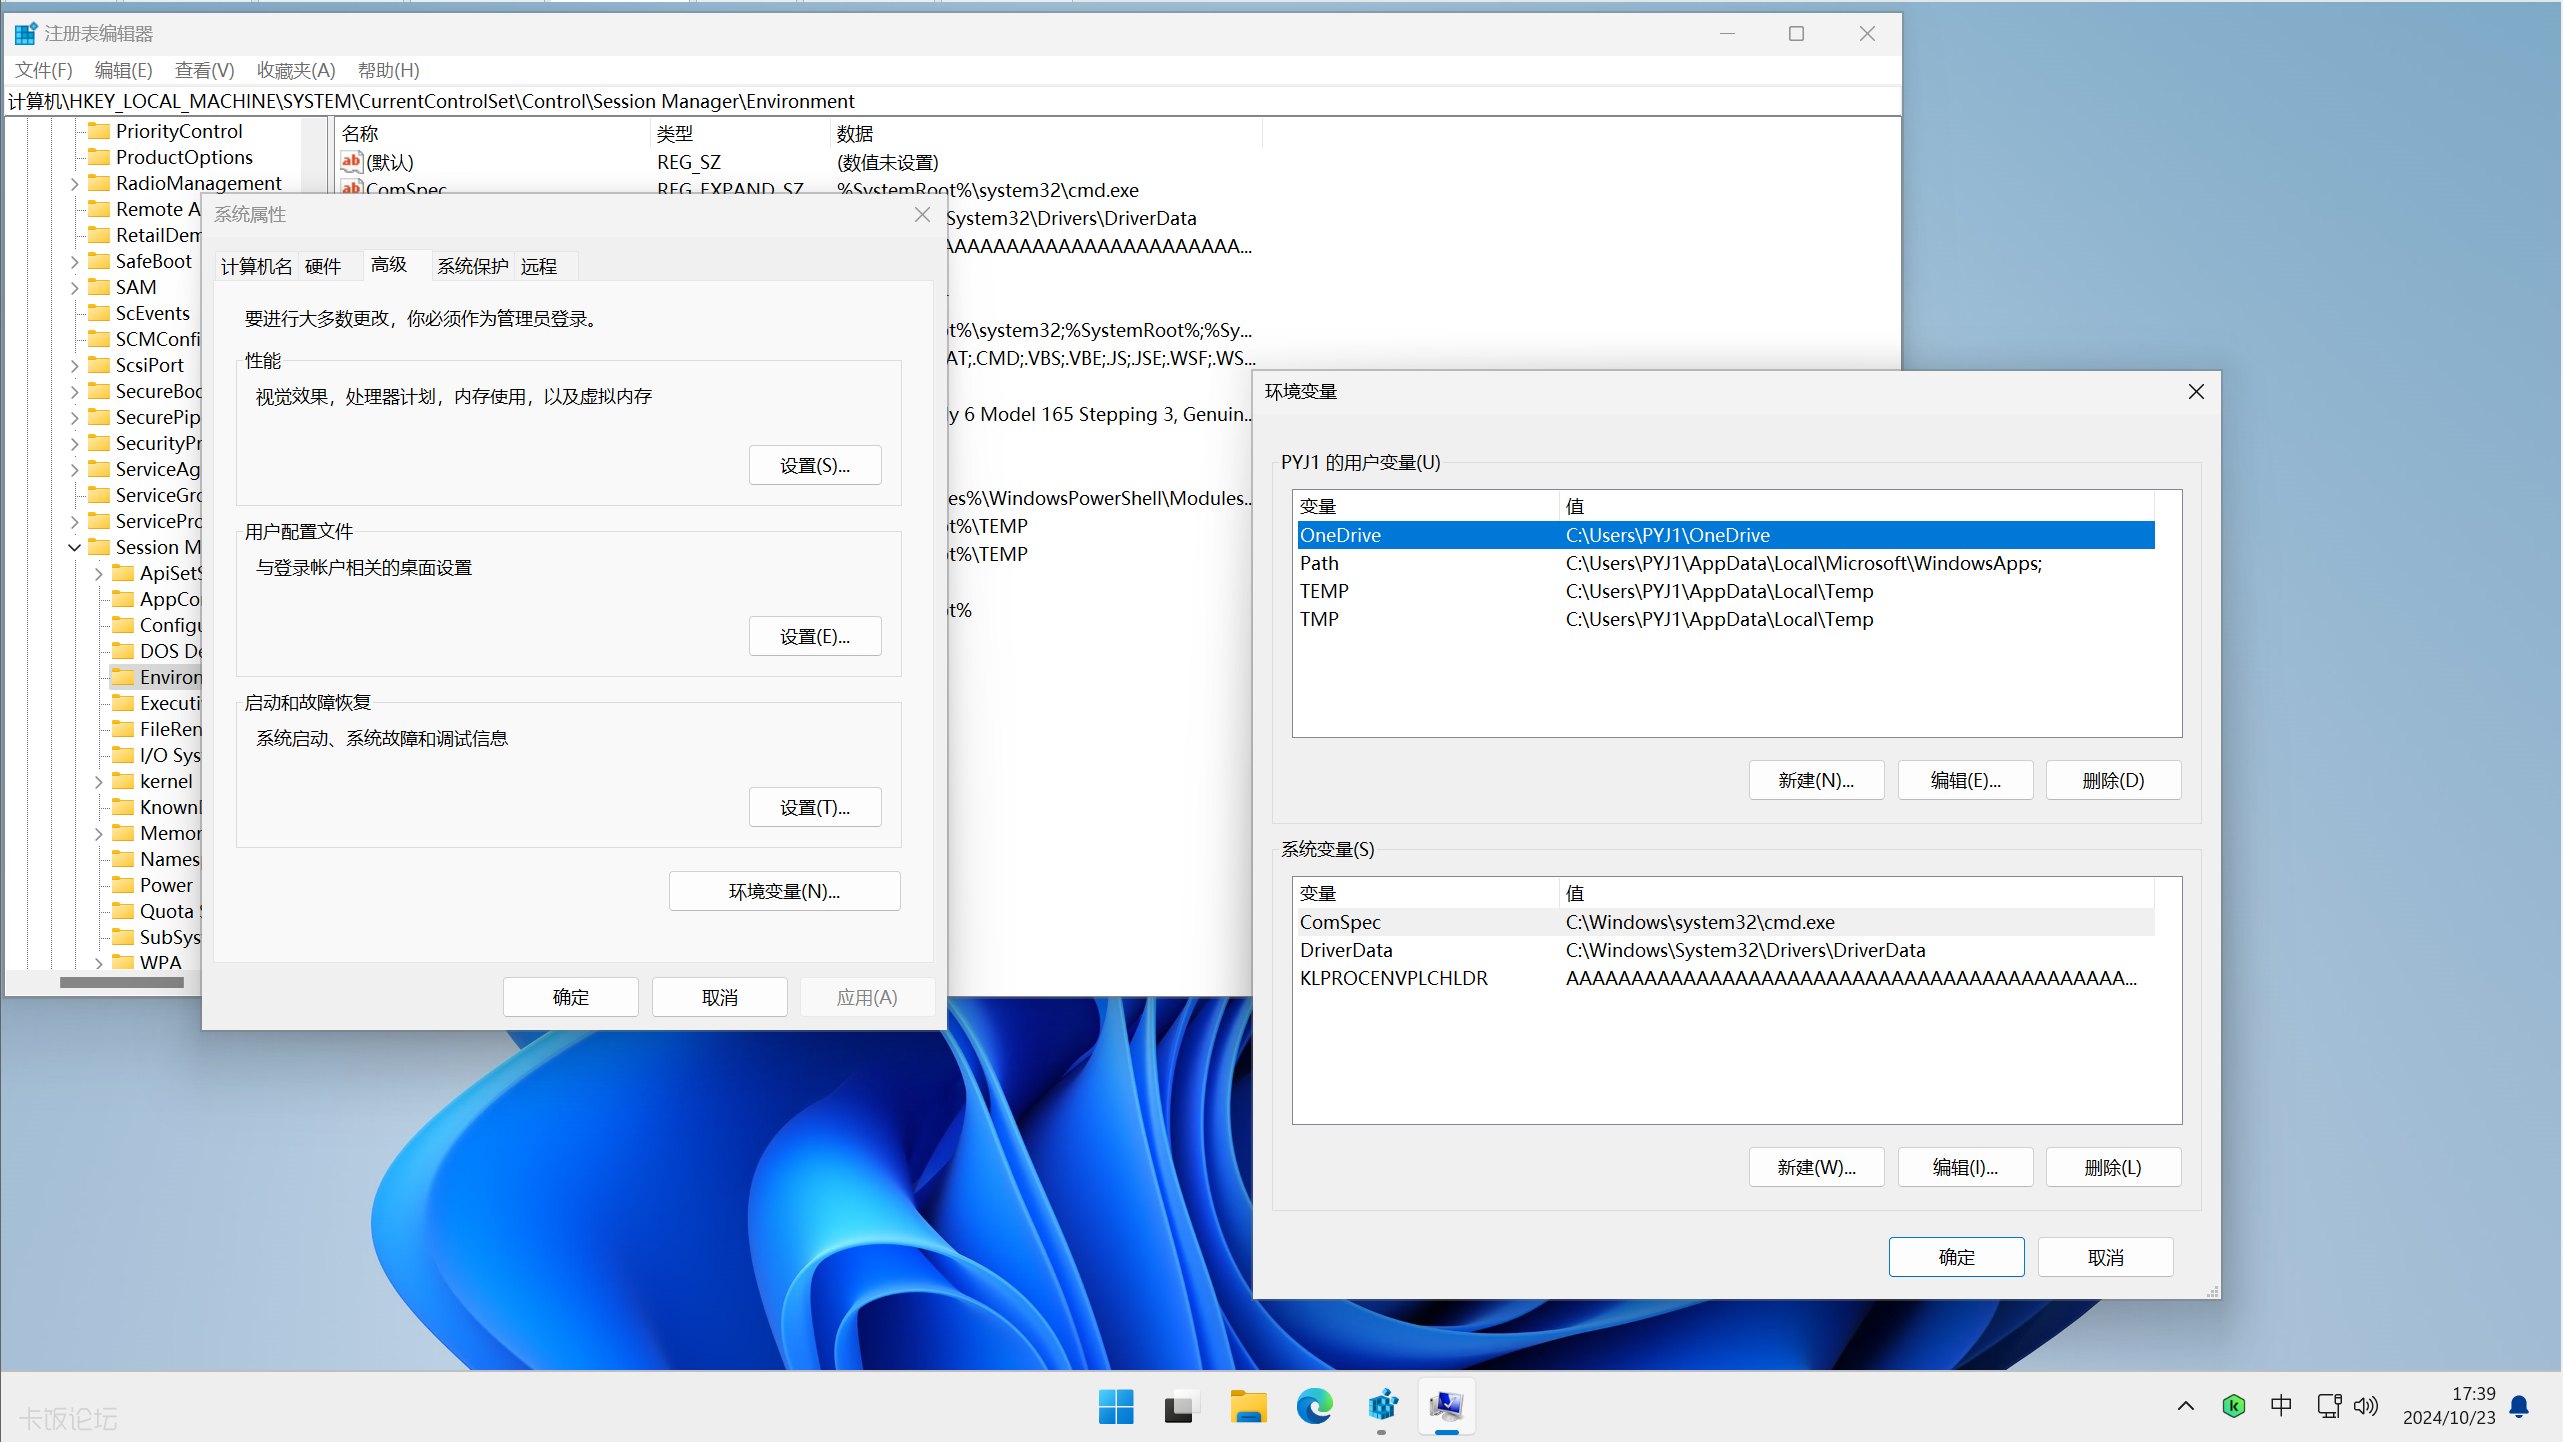Show hidden system tray icons

click(2186, 1406)
